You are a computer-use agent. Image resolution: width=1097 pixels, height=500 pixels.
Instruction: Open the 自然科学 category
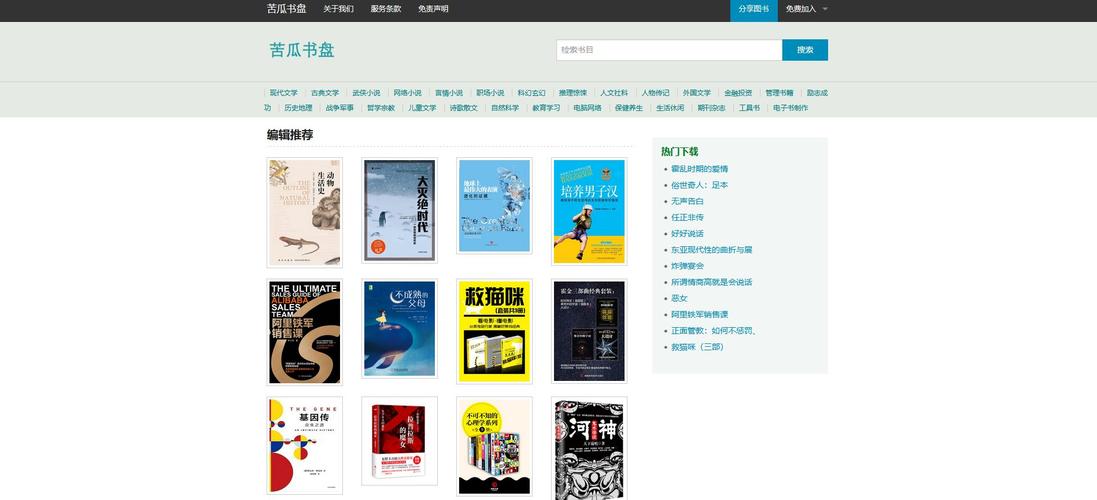click(504, 108)
